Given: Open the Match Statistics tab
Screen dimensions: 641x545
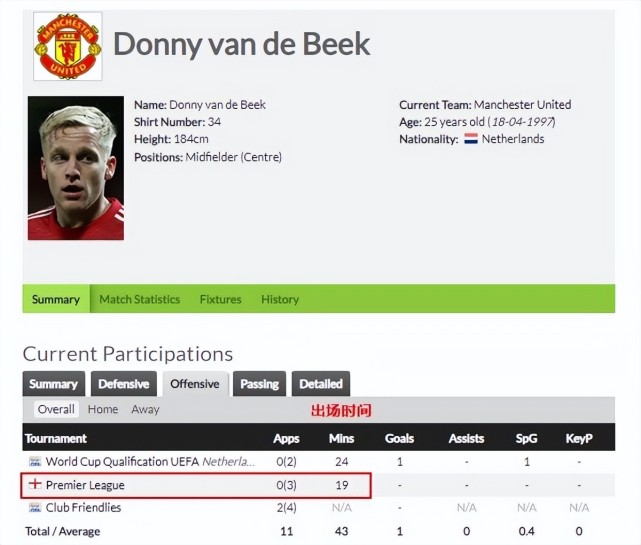Looking at the screenshot, I should pos(139,299).
